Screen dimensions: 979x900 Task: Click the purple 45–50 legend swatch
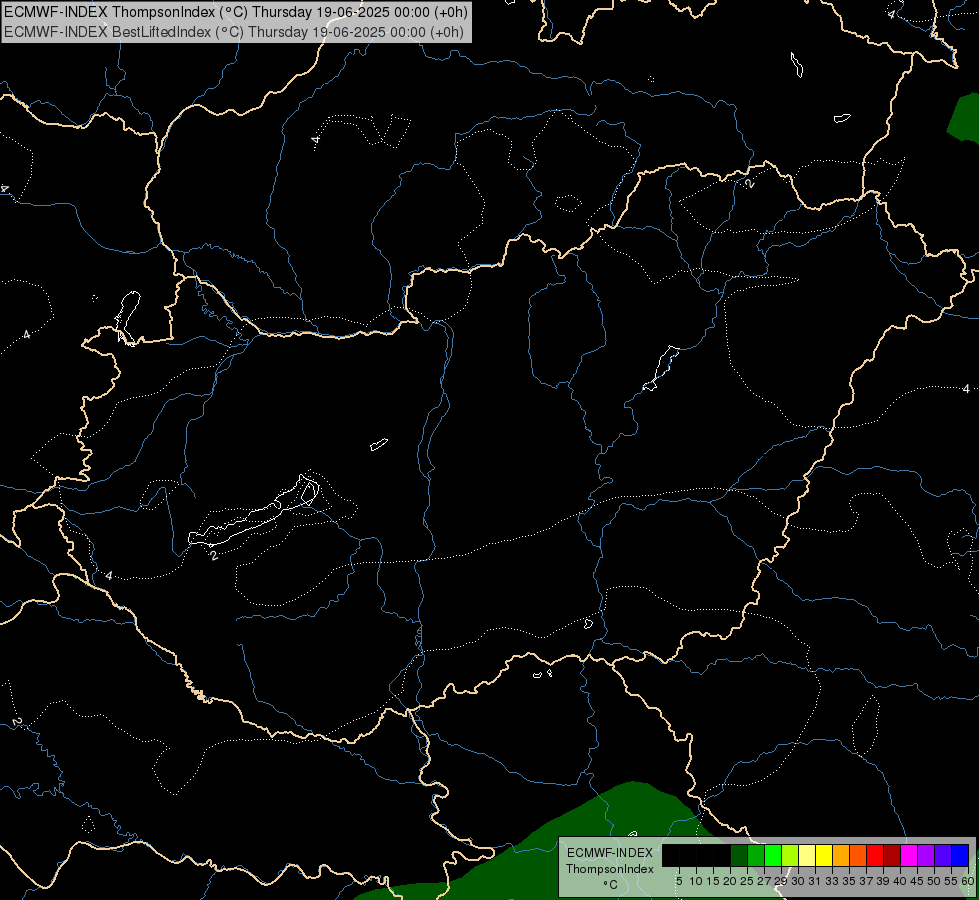[926, 855]
